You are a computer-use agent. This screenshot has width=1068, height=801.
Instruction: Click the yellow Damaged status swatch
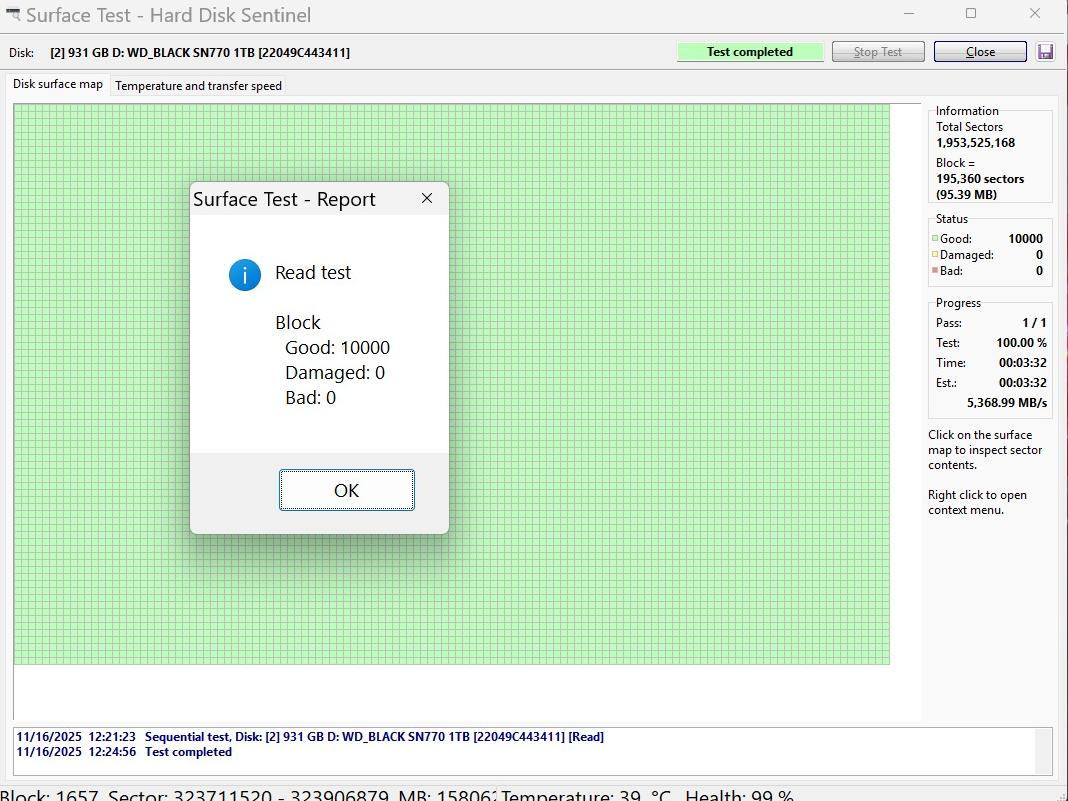click(935, 255)
